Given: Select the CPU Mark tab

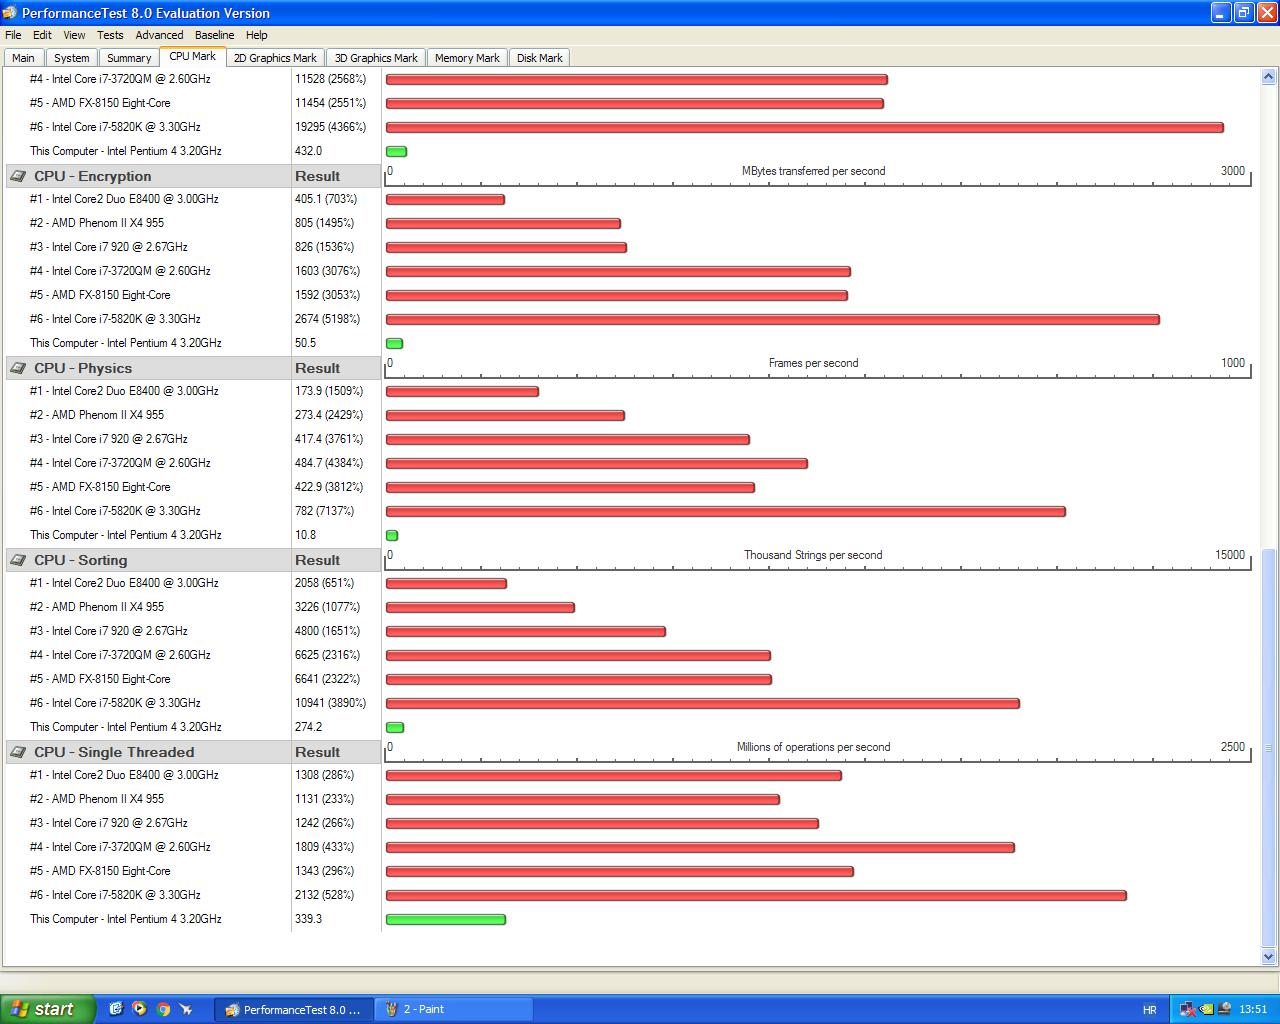Looking at the screenshot, I should (x=193, y=57).
